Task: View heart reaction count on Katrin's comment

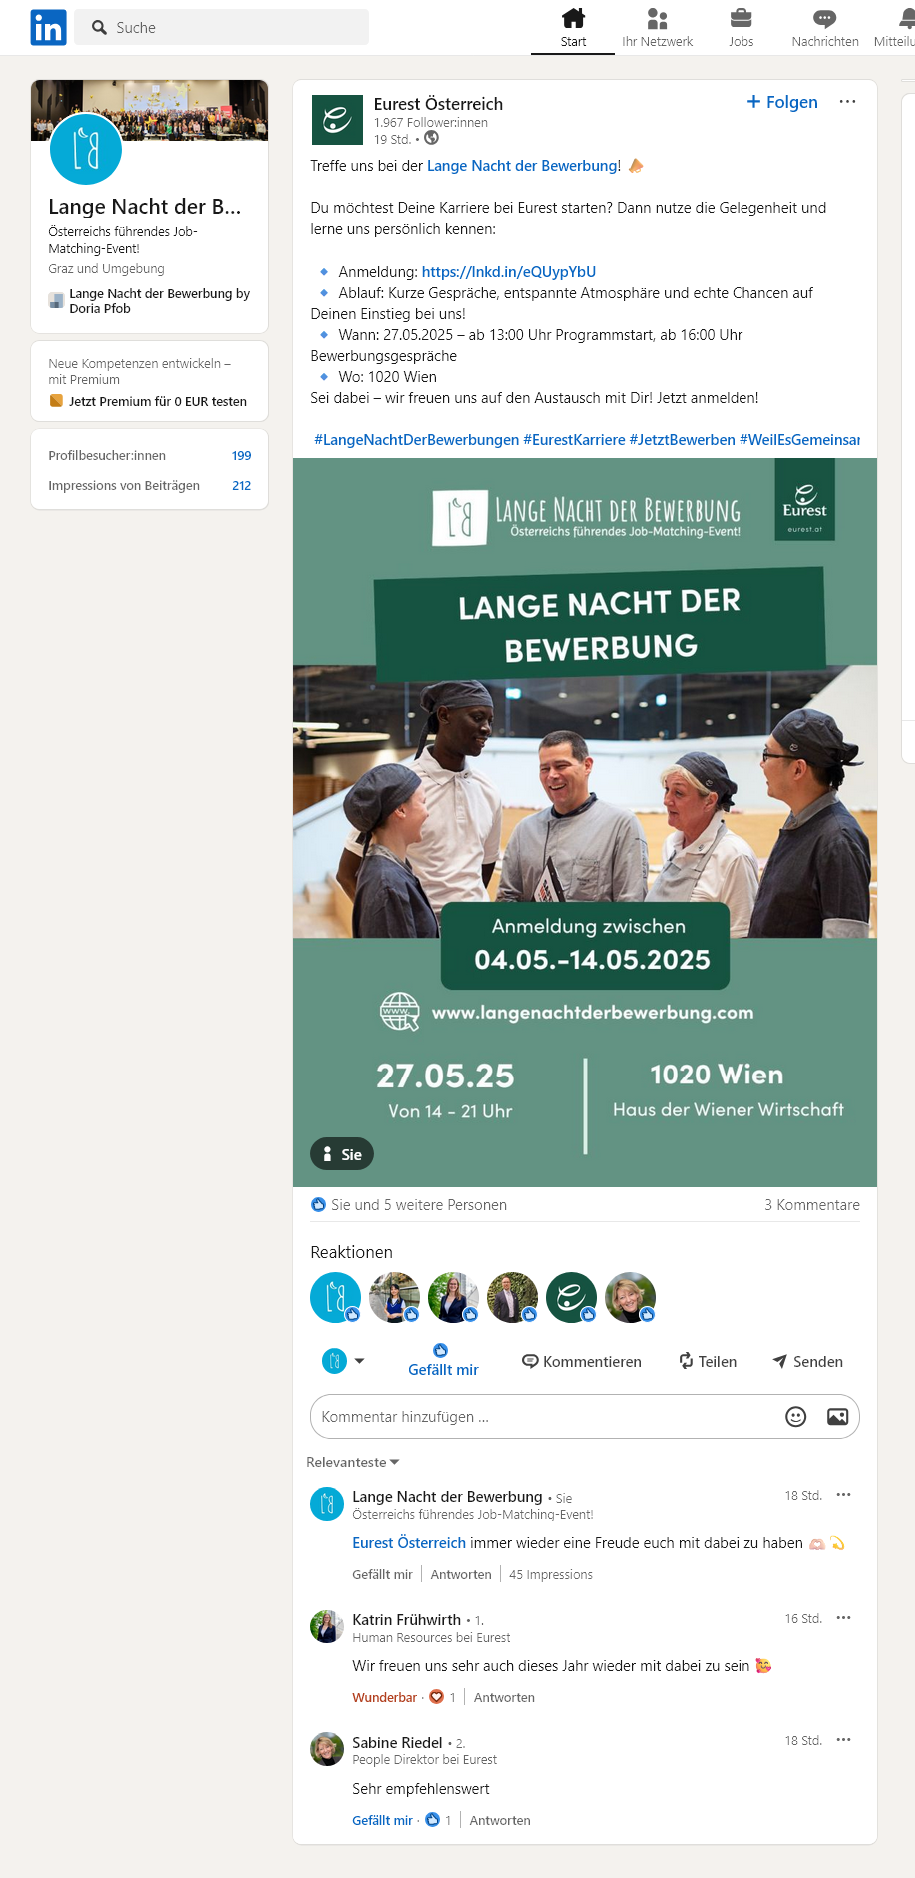Action: [x=442, y=1698]
